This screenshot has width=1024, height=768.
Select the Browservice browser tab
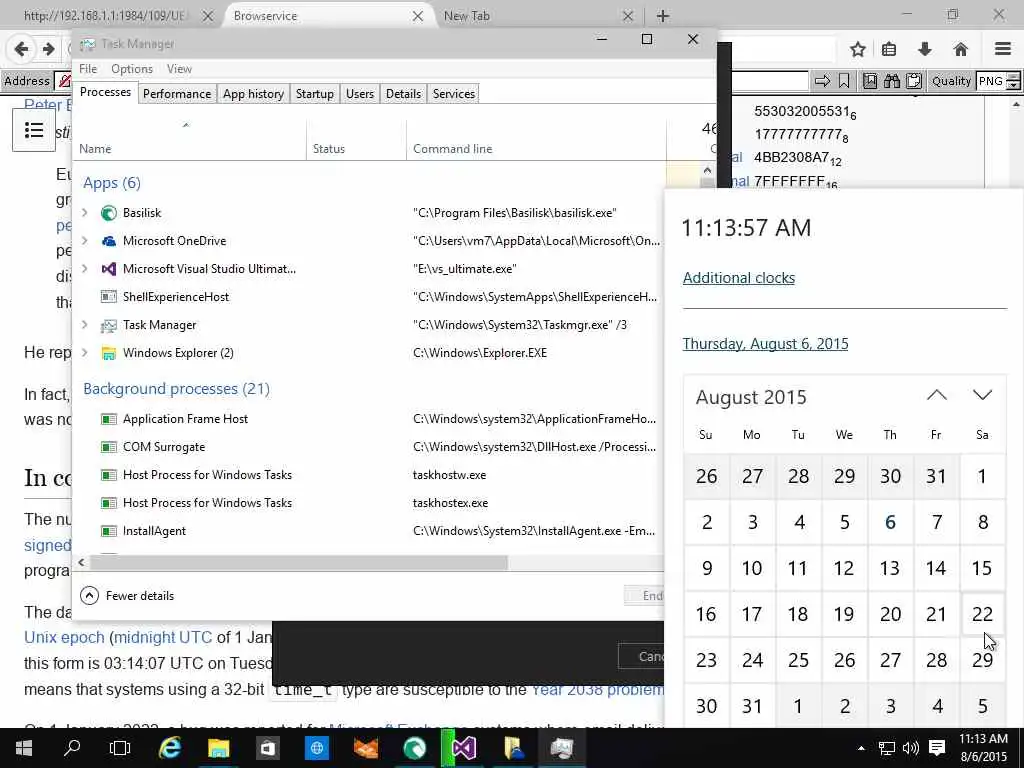tap(327, 16)
